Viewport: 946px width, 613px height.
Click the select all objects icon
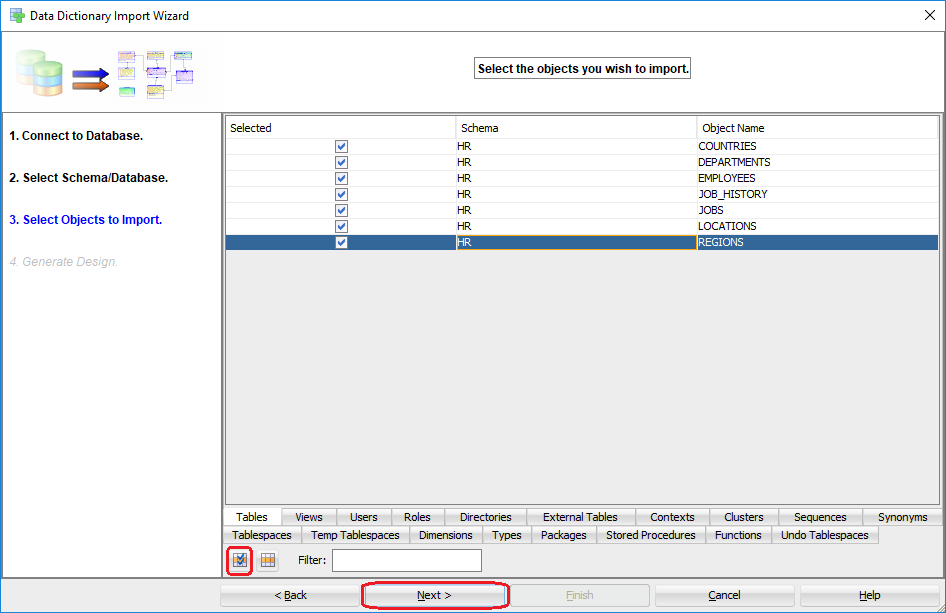coord(239,560)
